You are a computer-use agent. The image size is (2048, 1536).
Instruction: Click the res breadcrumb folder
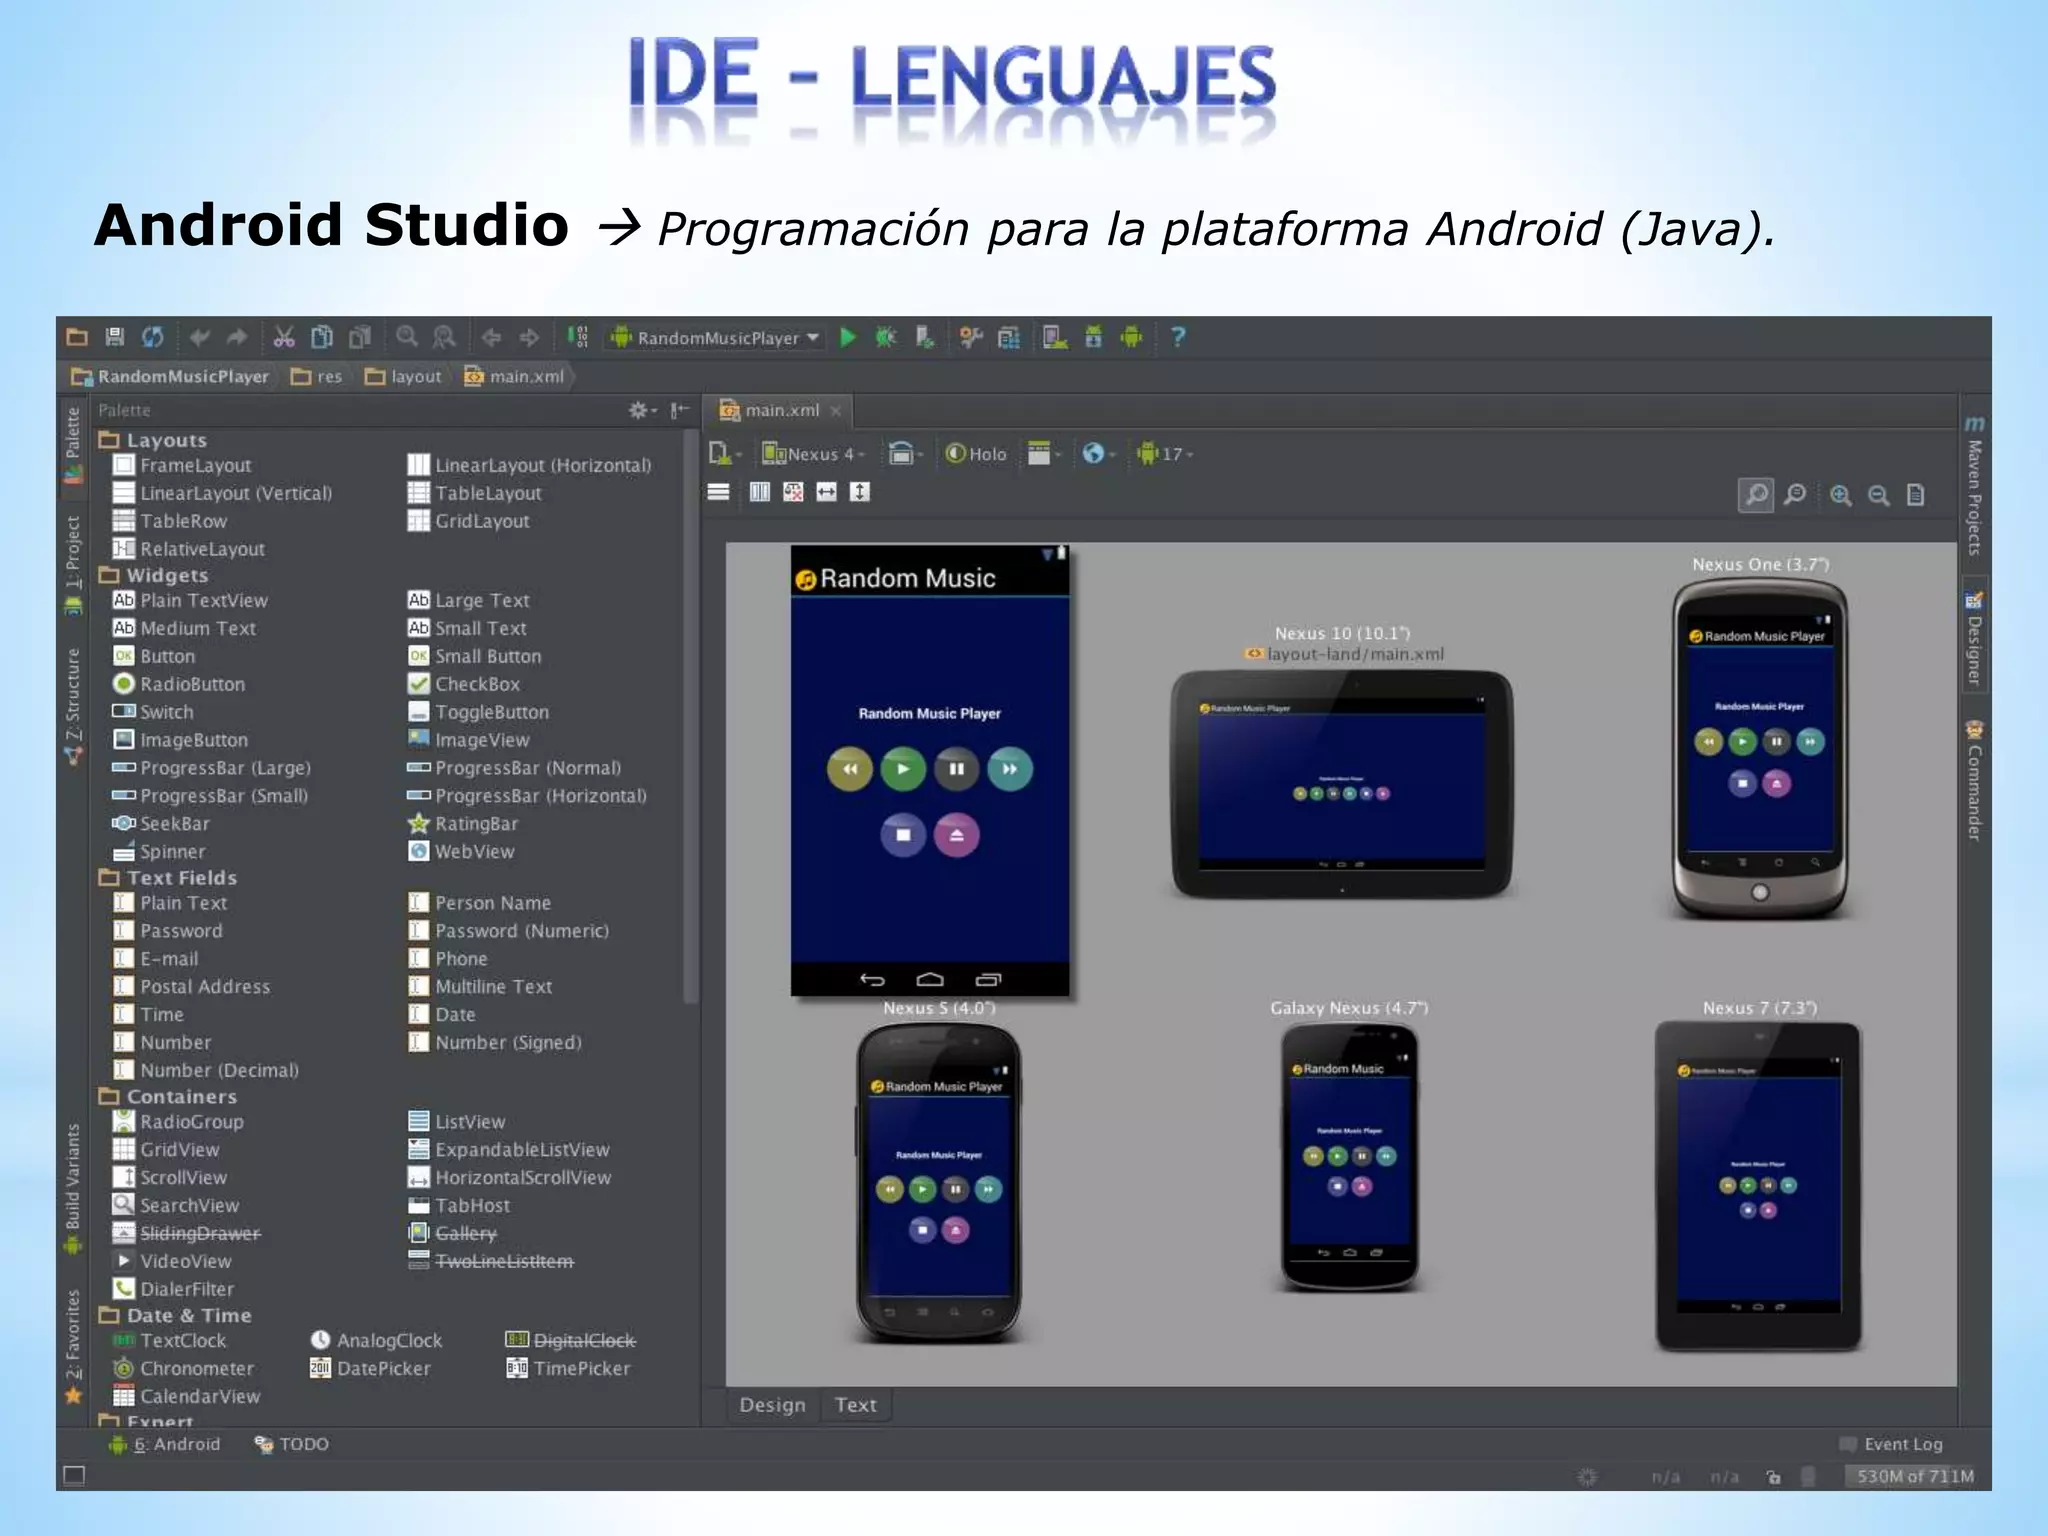(x=316, y=377)
